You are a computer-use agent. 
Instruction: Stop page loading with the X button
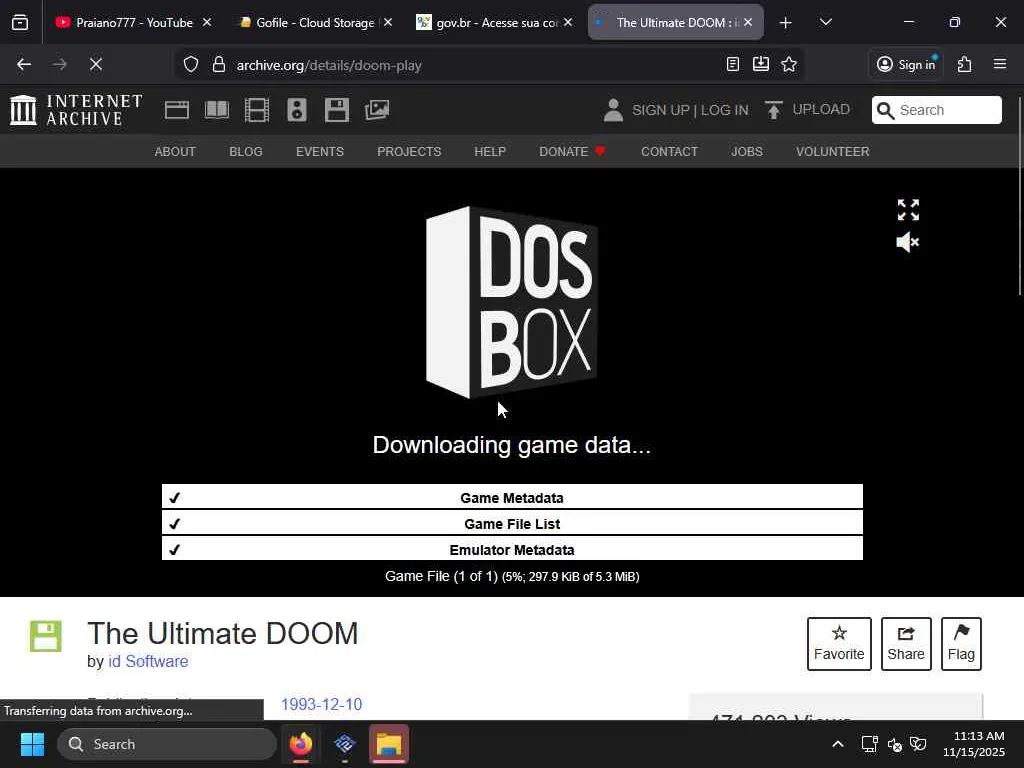95,64
